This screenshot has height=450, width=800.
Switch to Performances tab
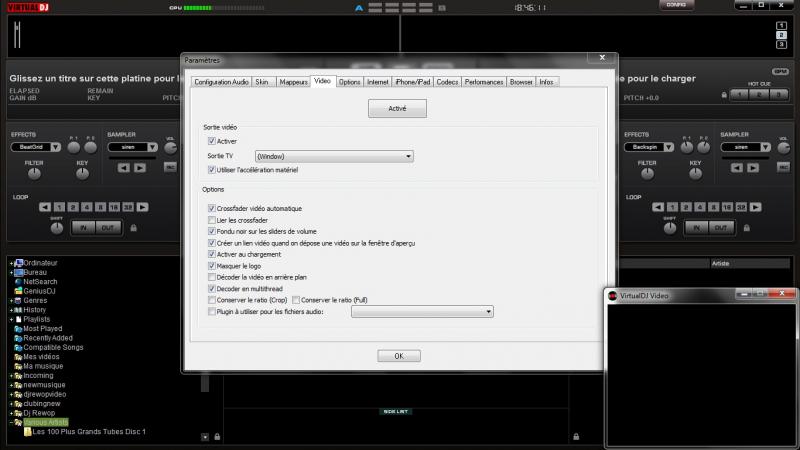(x=484, y=82)
